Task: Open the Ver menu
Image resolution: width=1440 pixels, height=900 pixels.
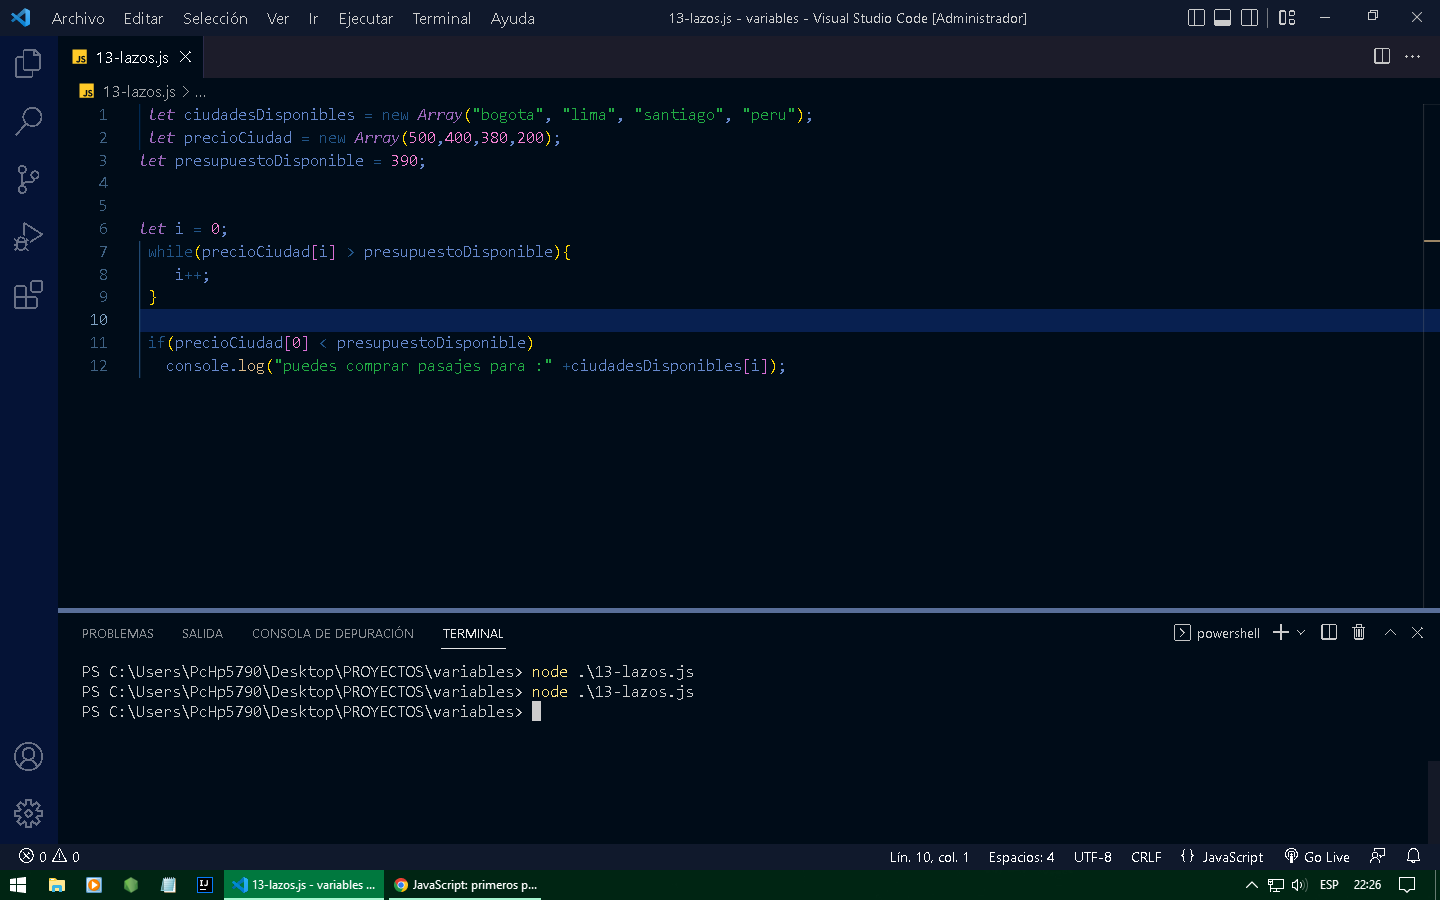Action: click(278, 18)
